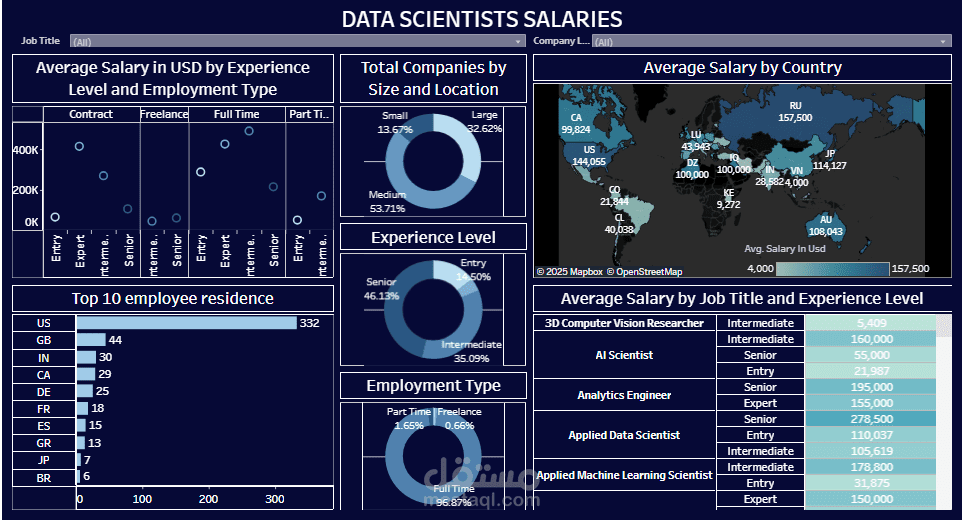Select Applied Machine Learning Scientist job title
The image size is (964, 520).
(x=624, y=475)
